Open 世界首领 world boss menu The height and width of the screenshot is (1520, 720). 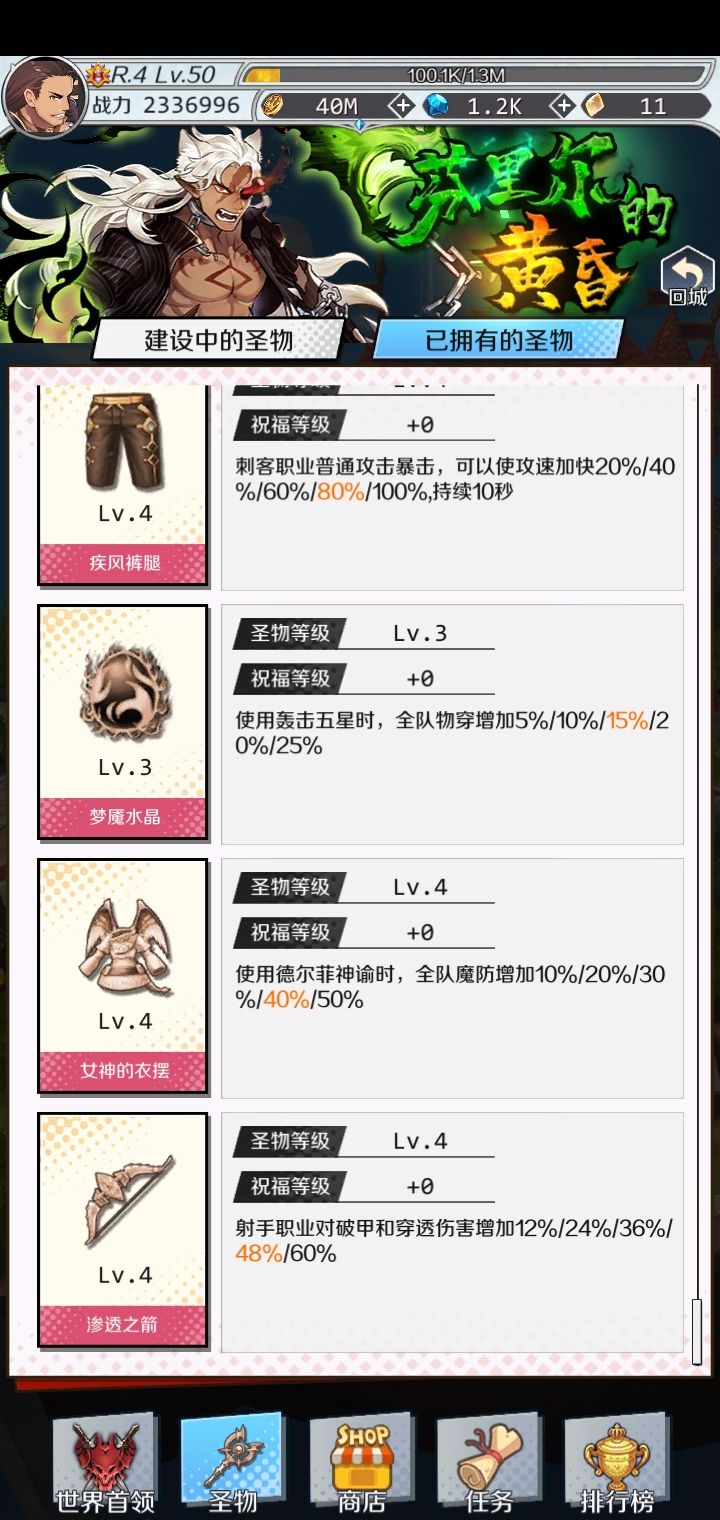pyautogui.click(x=104, y=1464)
